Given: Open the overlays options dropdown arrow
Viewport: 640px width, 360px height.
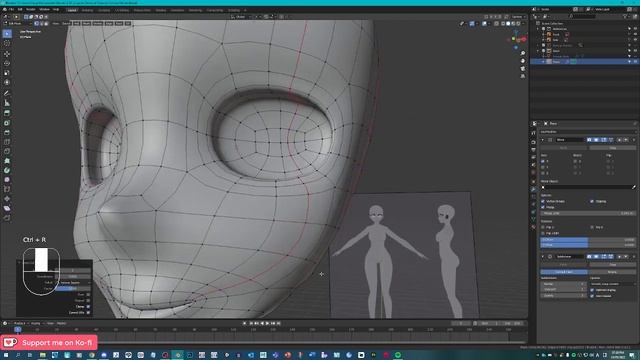Looking at the screenshot, I should 489,24.
